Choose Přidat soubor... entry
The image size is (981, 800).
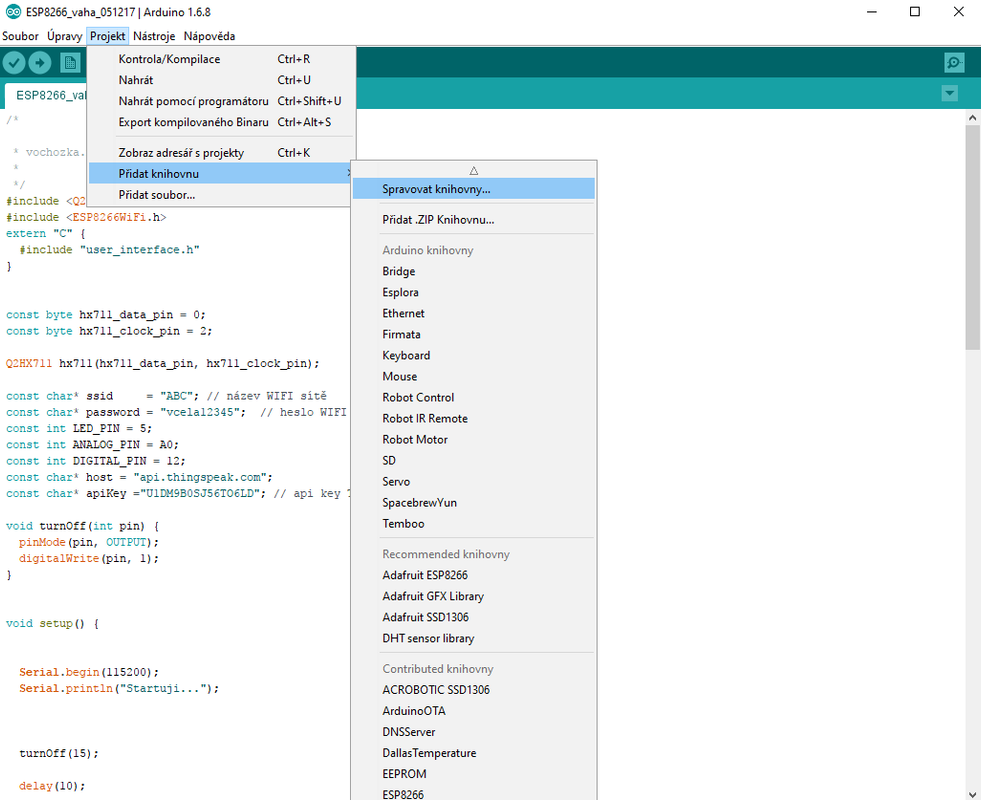pos(221,195)
